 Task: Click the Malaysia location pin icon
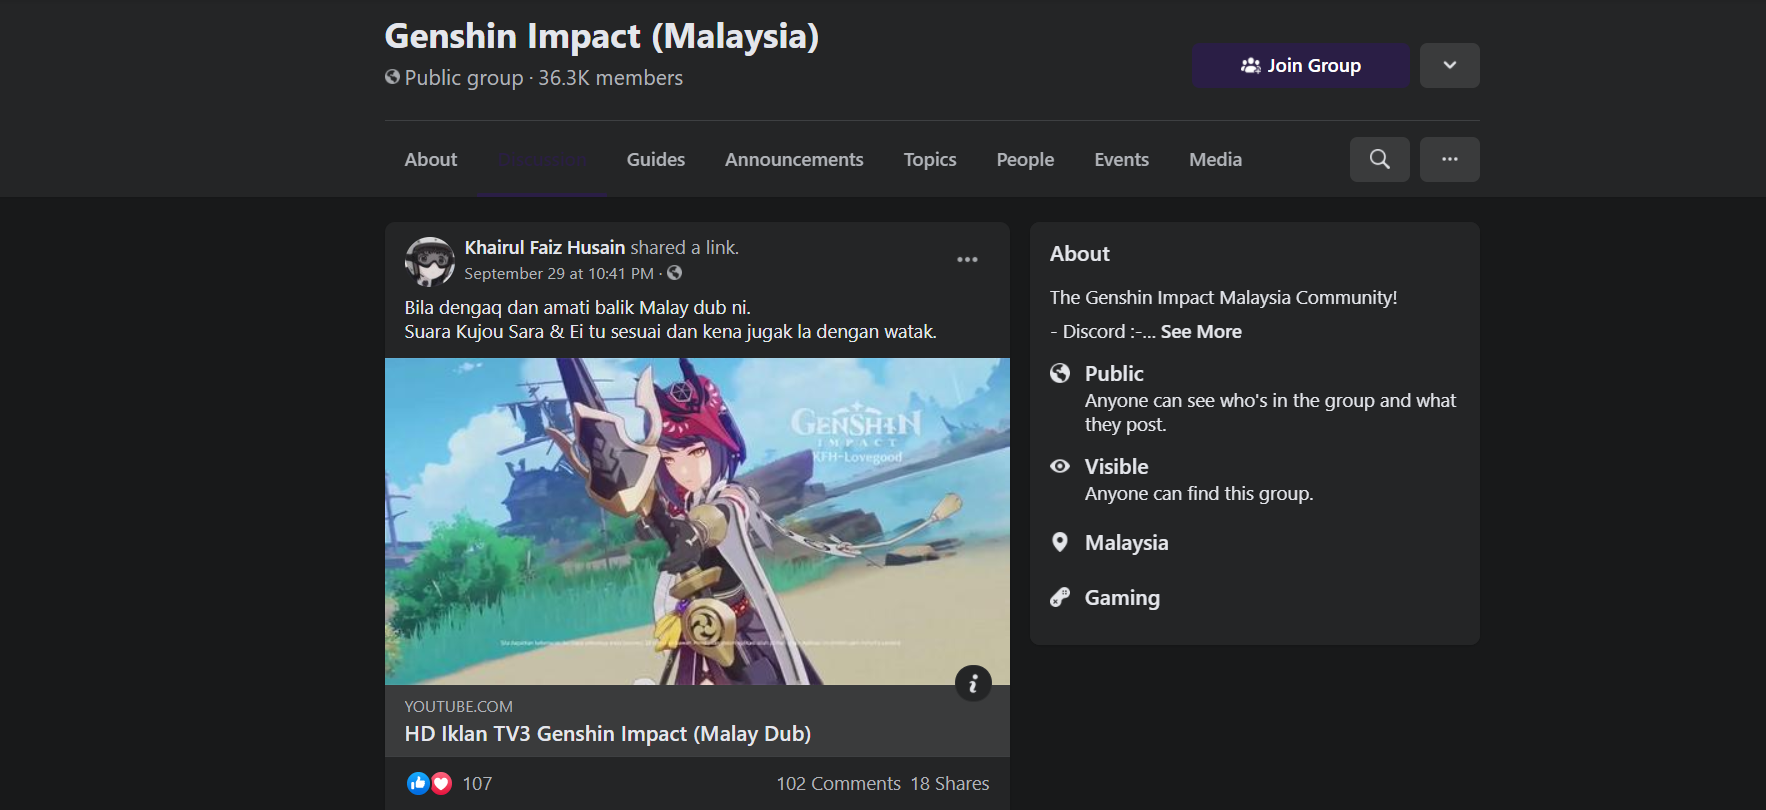point(1060,542)
